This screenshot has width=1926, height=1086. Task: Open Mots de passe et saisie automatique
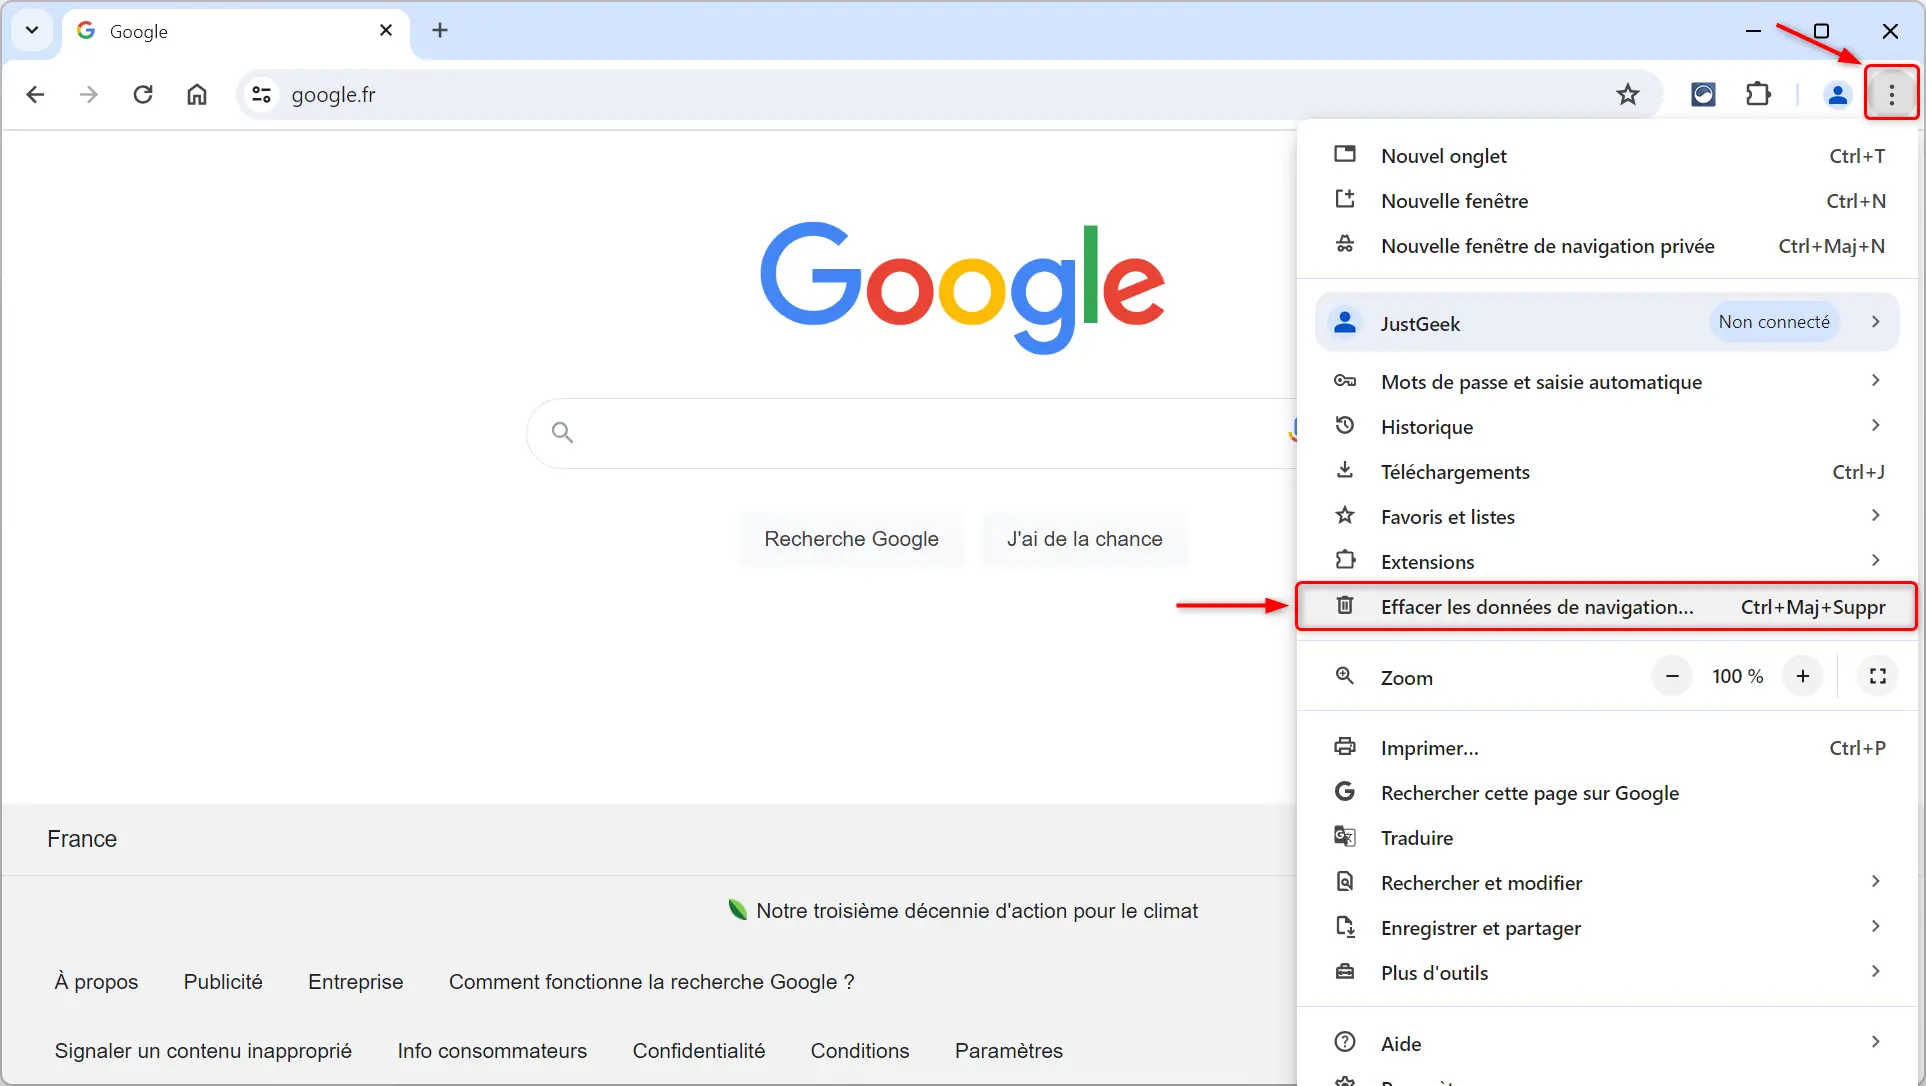click(1608, 382)
